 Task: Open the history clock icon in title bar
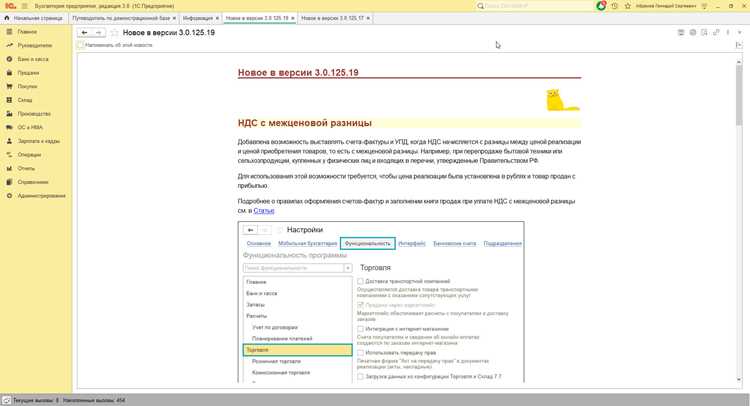point(615,6)
